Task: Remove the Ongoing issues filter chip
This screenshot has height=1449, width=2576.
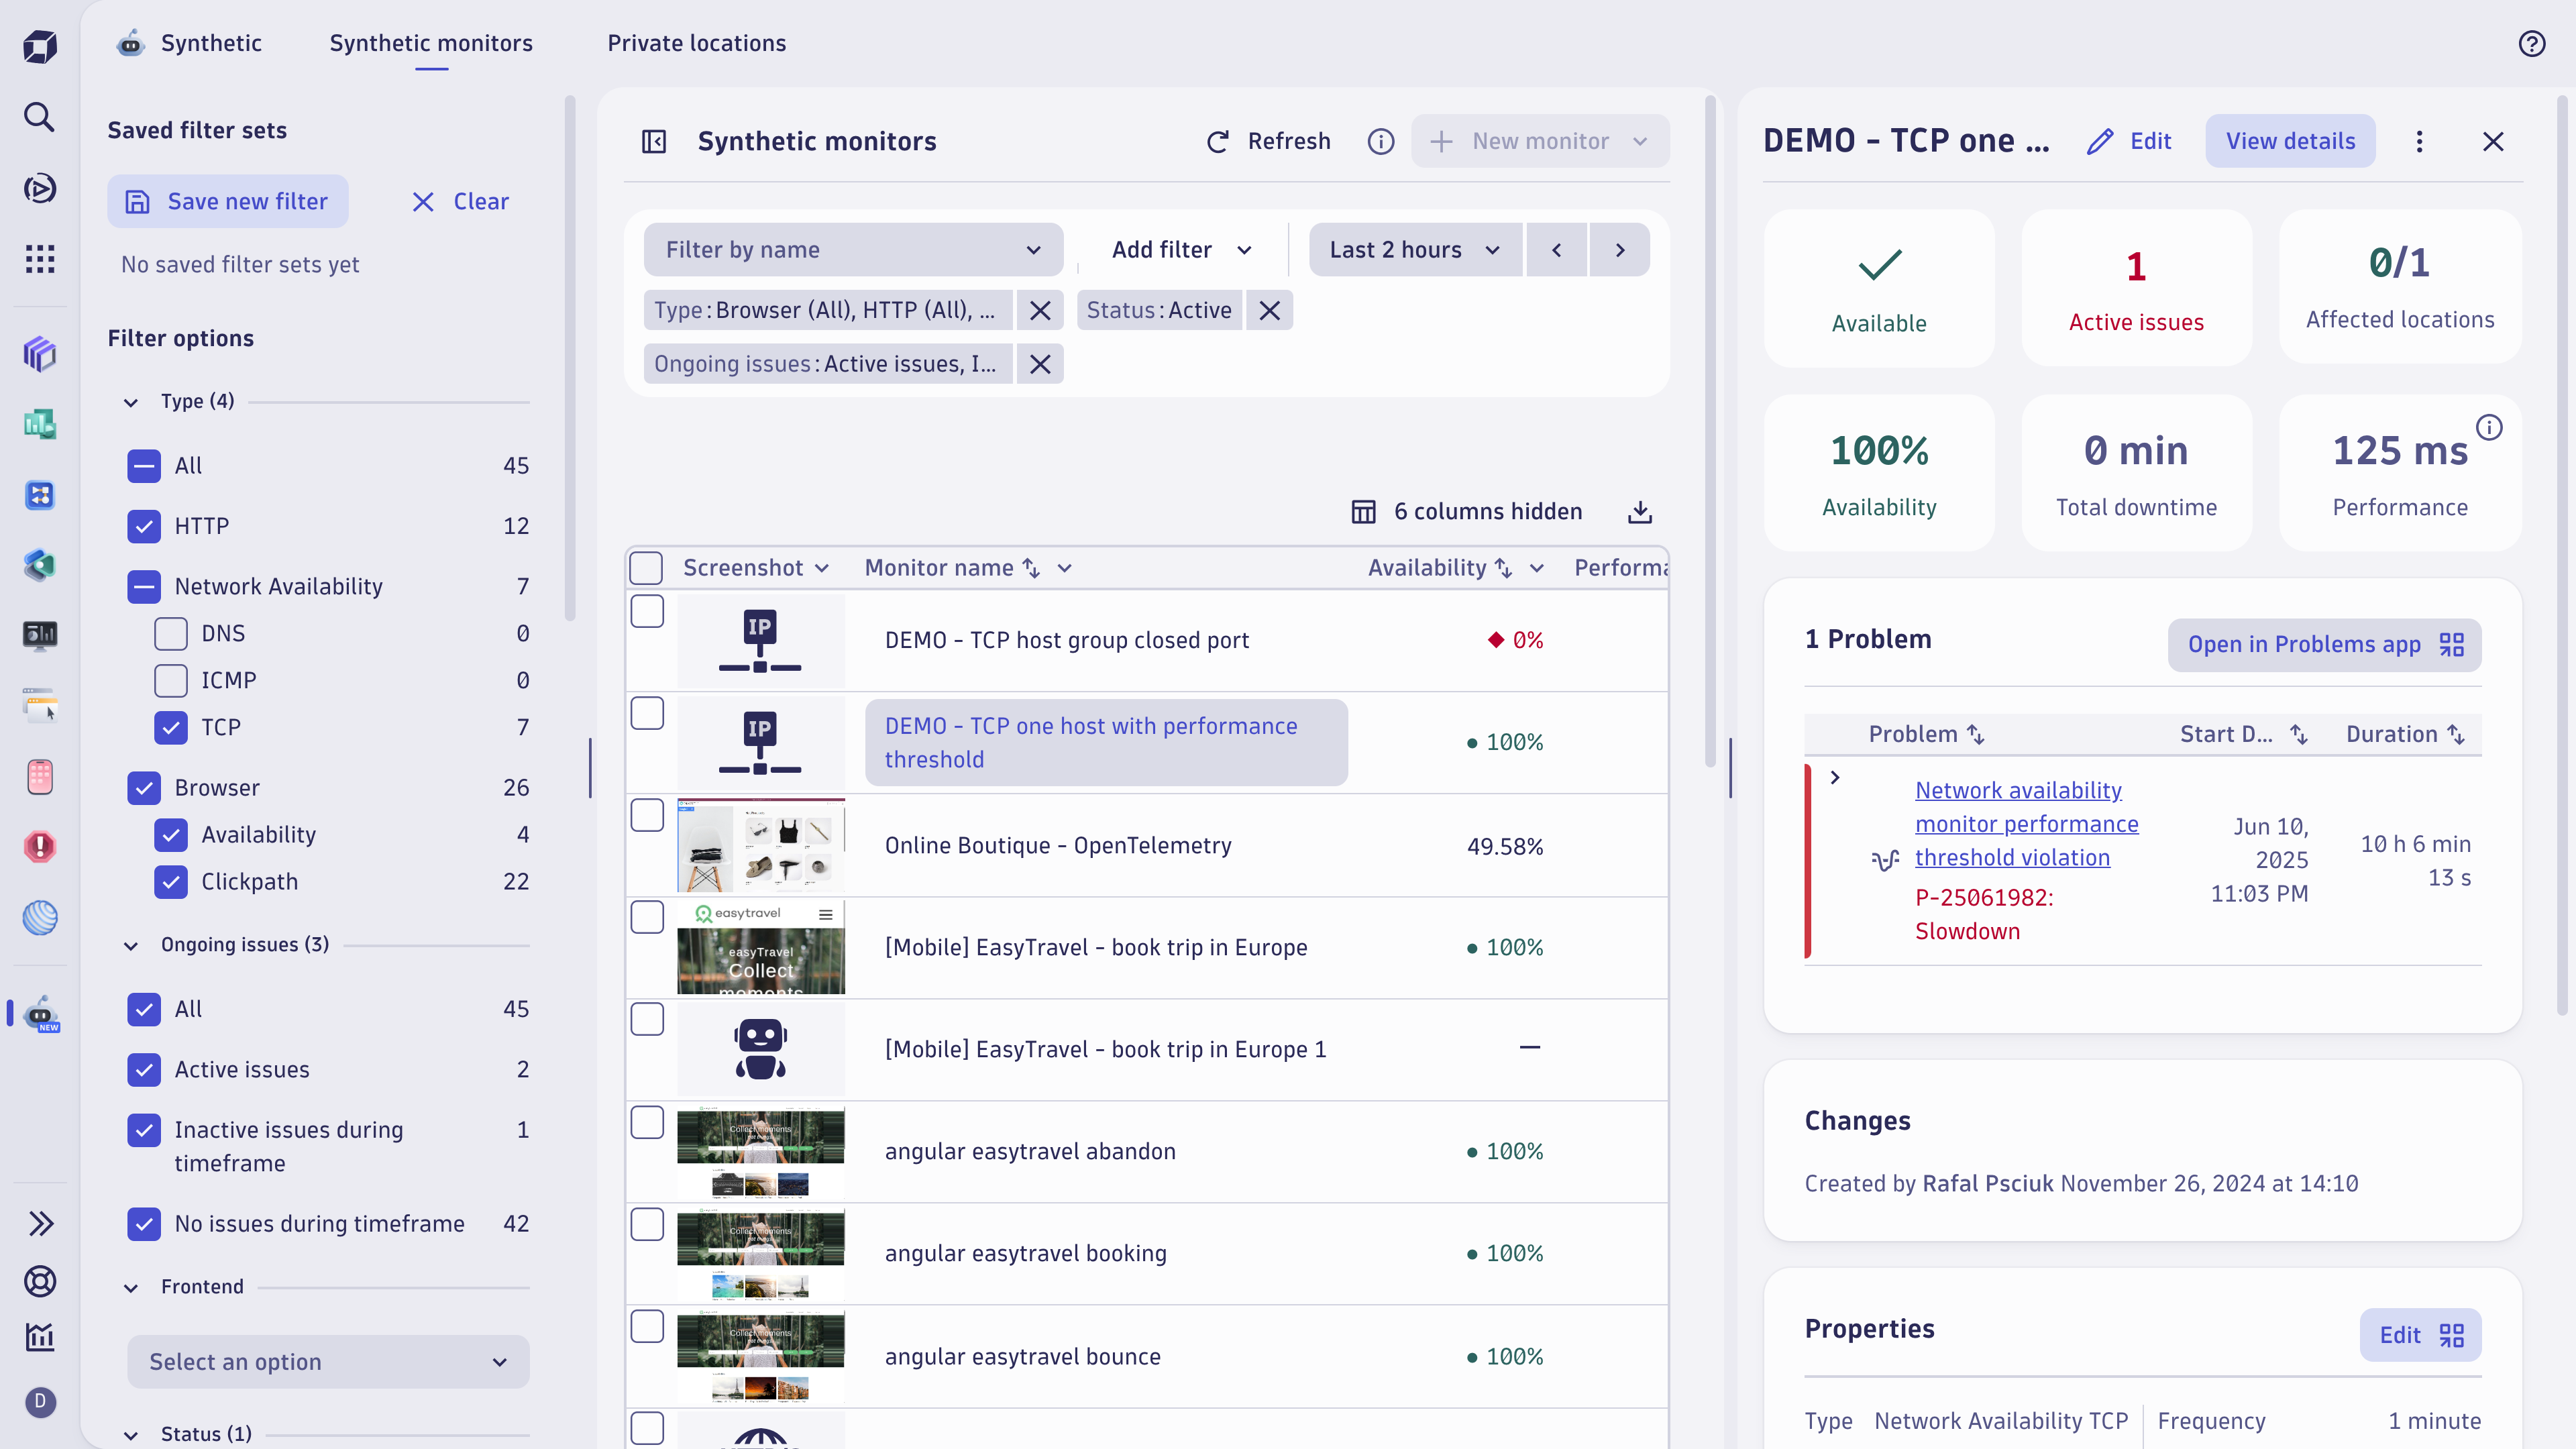Action: (1040, 364)
